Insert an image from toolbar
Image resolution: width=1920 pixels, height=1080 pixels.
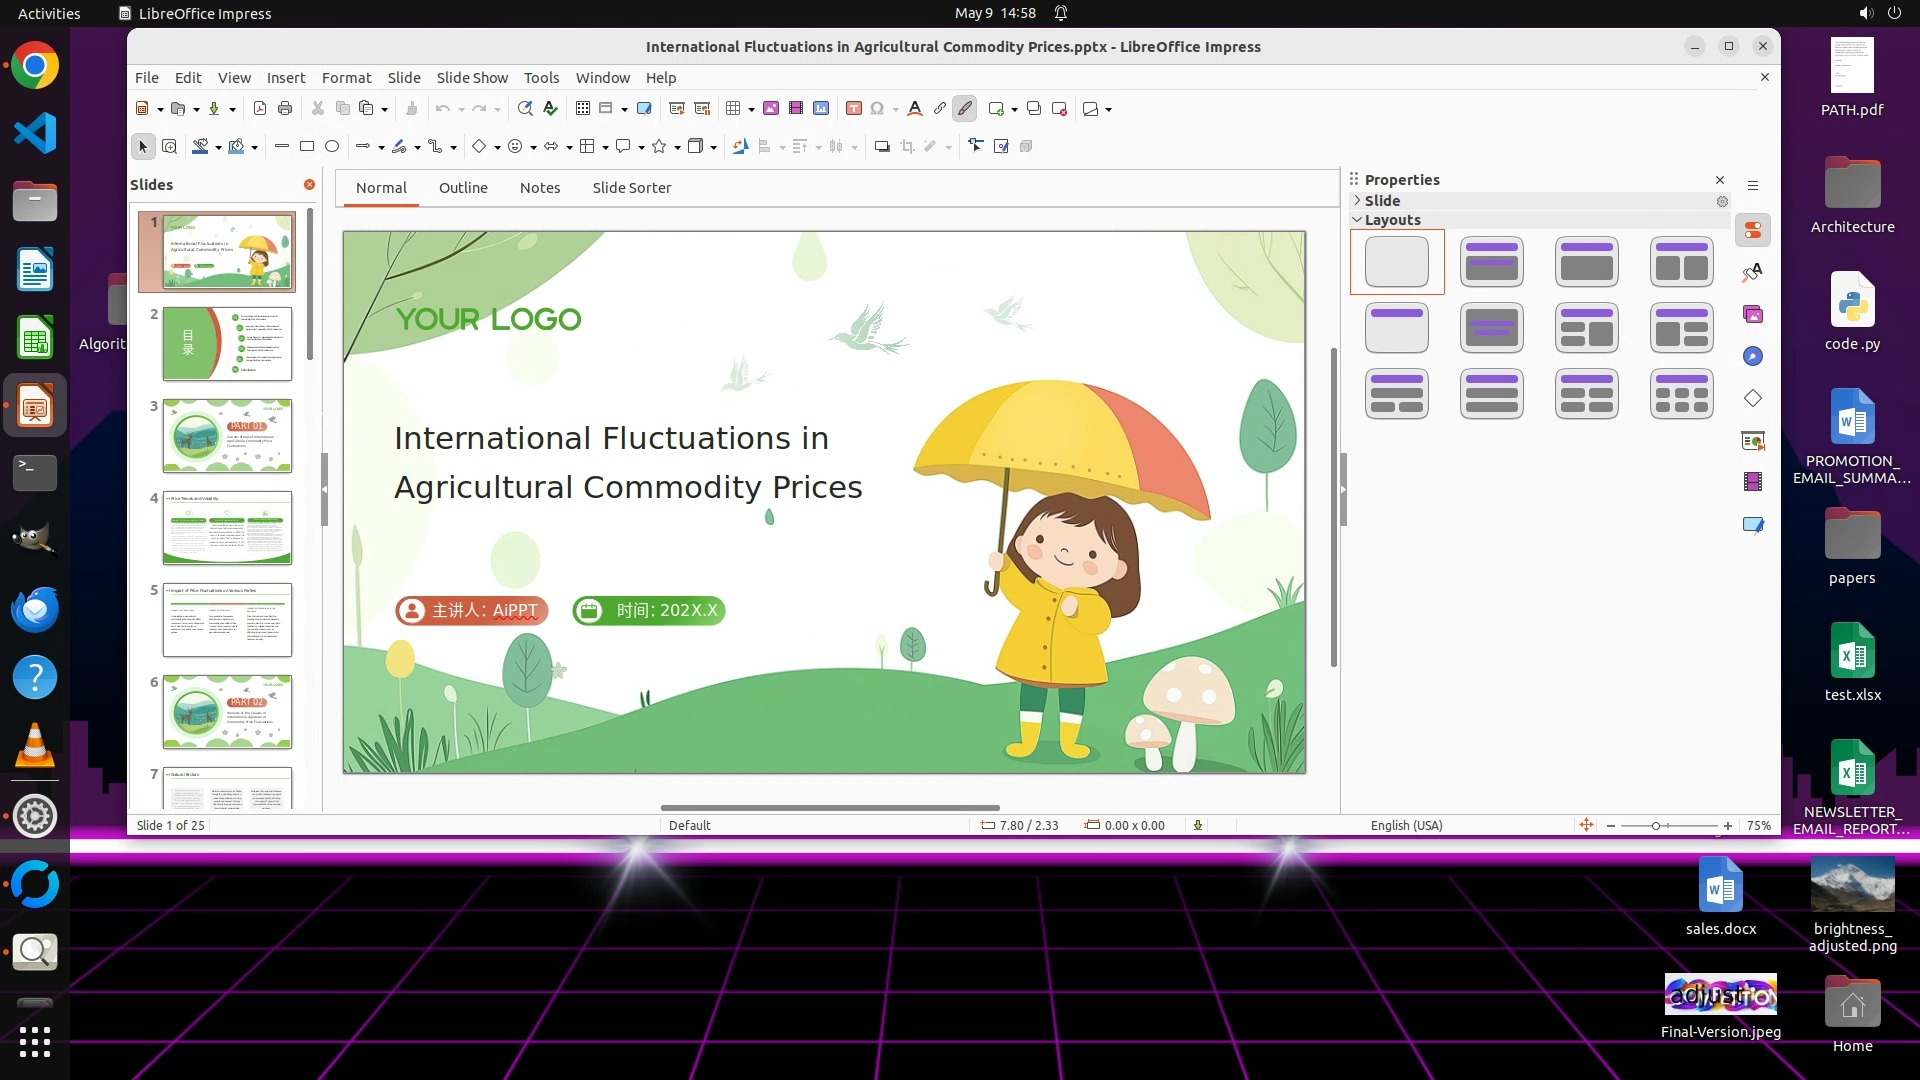point(771,109)
